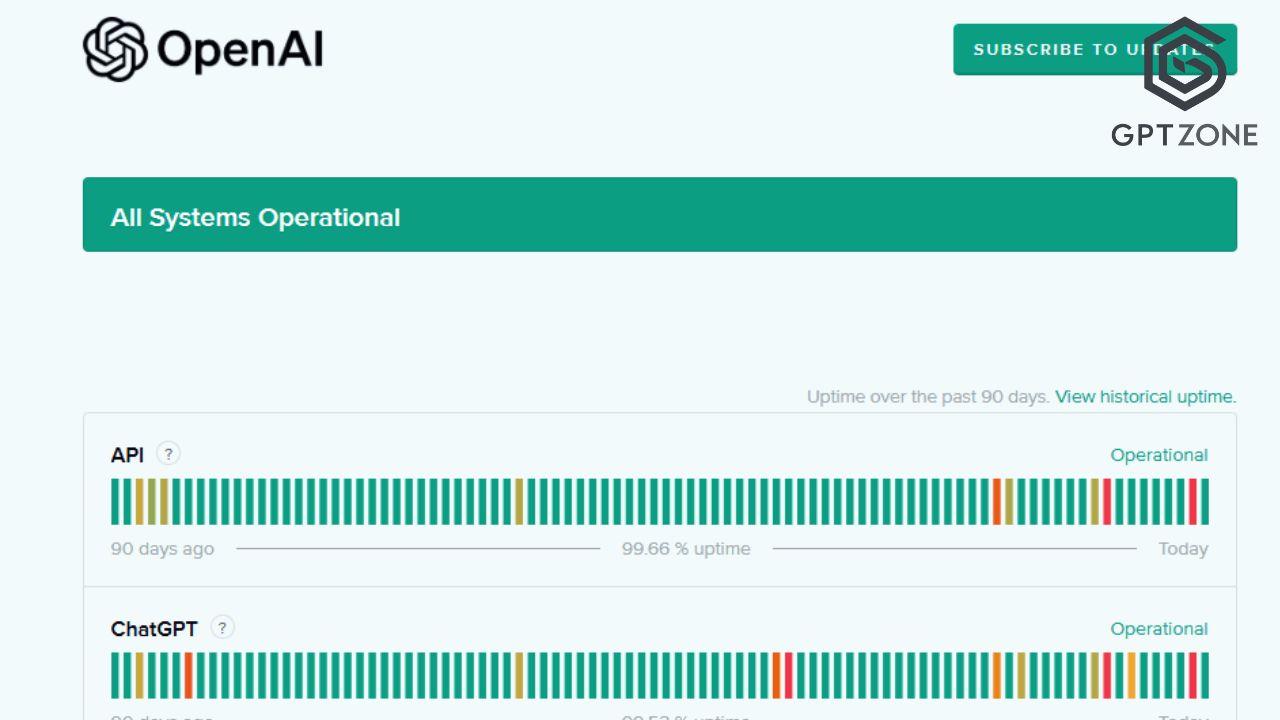Click the OpenAI logo

point(203,49)
